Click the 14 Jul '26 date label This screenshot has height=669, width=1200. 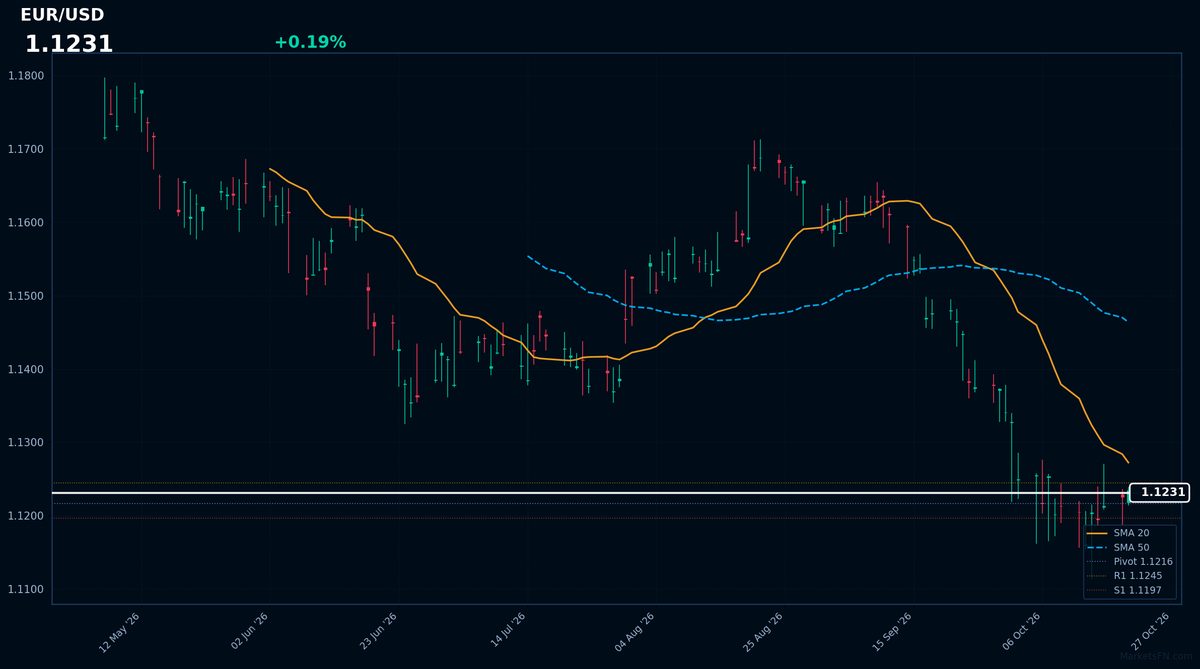(x=507, y=632)
